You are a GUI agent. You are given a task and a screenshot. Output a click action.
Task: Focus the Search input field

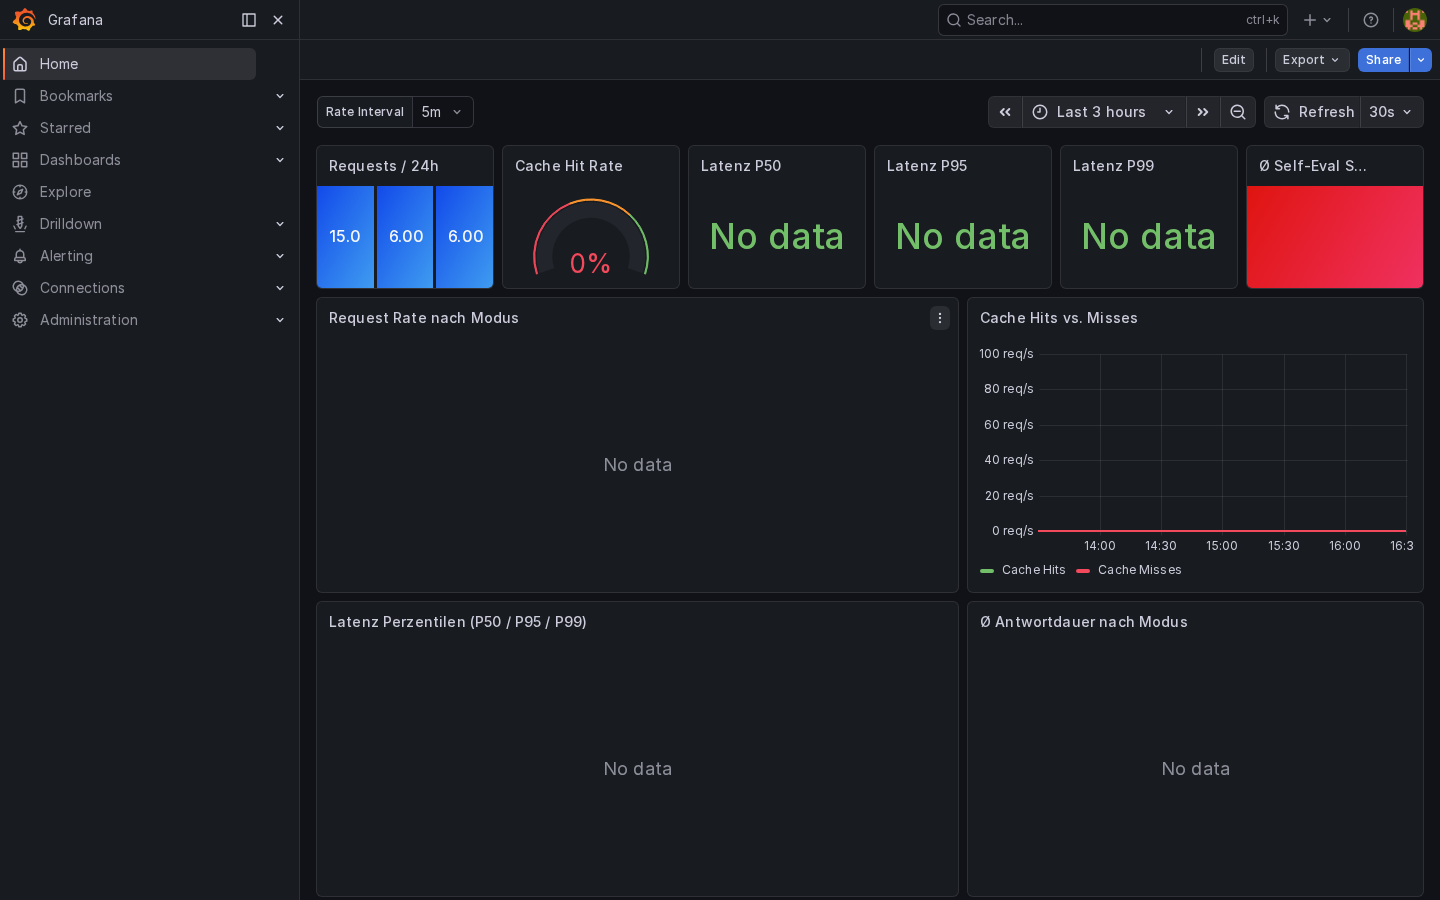(1112, 20)
